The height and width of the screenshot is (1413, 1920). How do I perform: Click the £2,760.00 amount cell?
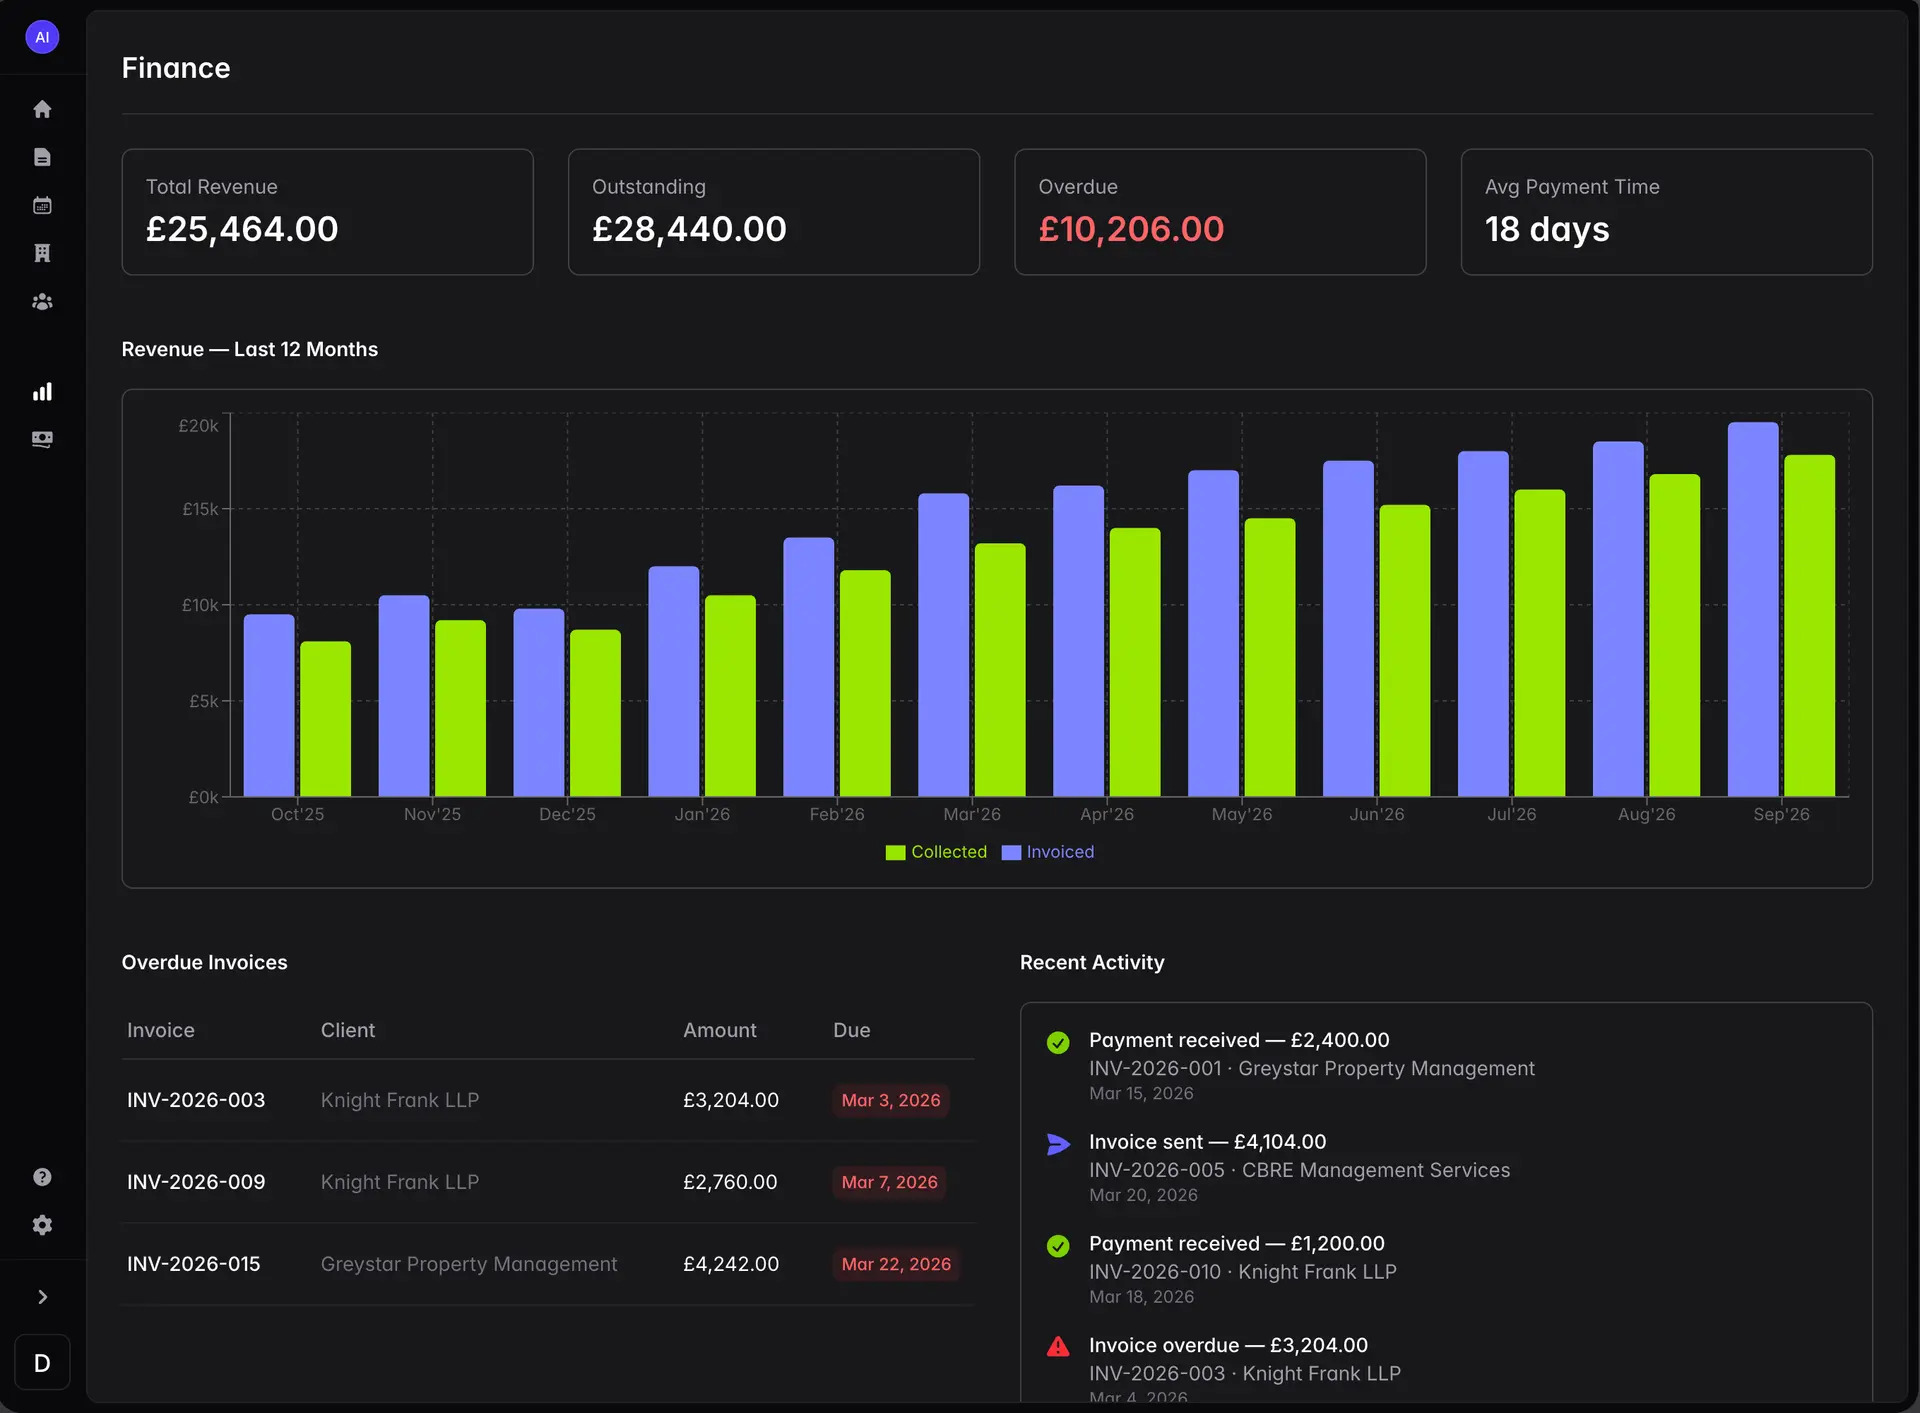[x=730, y=1182]
